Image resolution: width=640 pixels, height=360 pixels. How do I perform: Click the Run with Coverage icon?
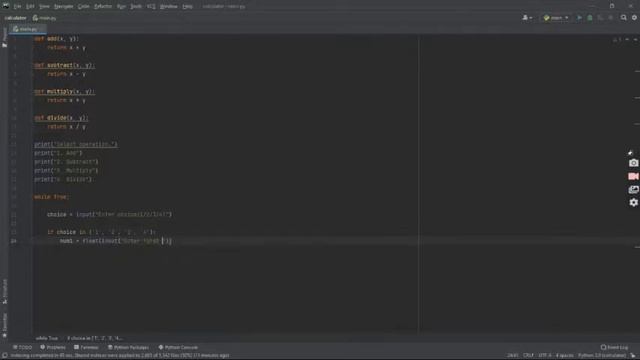600,18
